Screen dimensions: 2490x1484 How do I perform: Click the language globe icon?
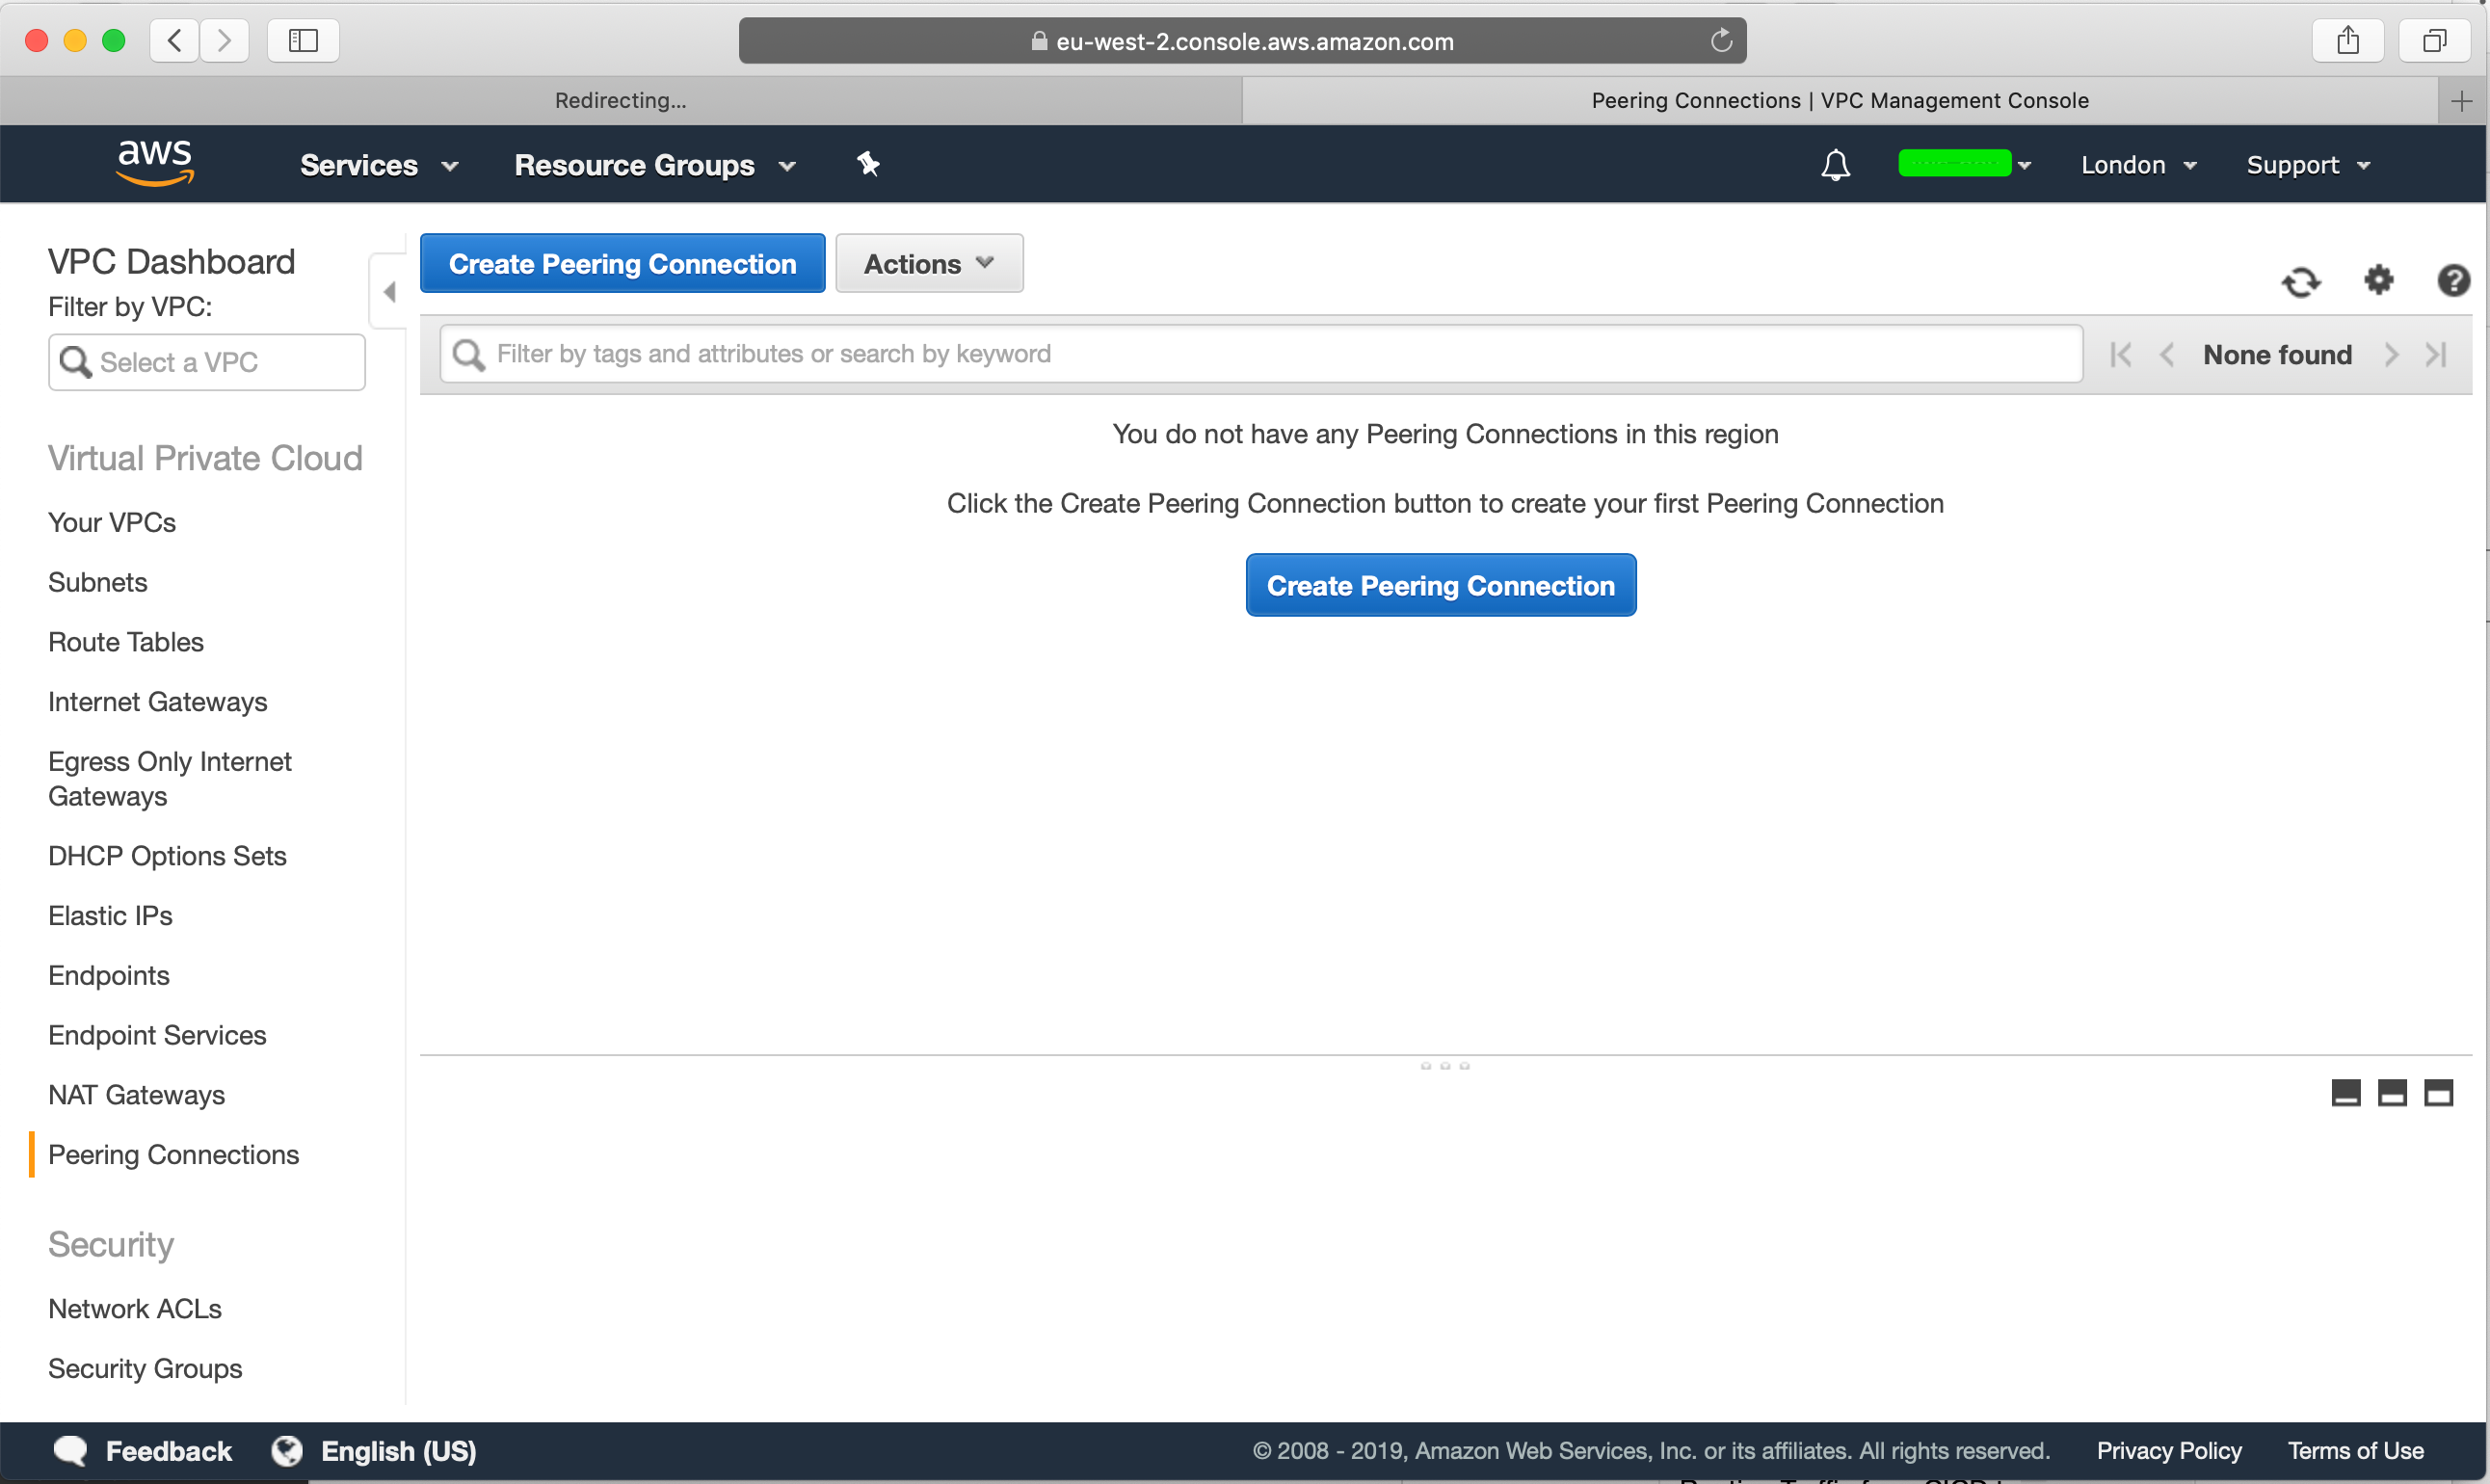(287, 1450)
